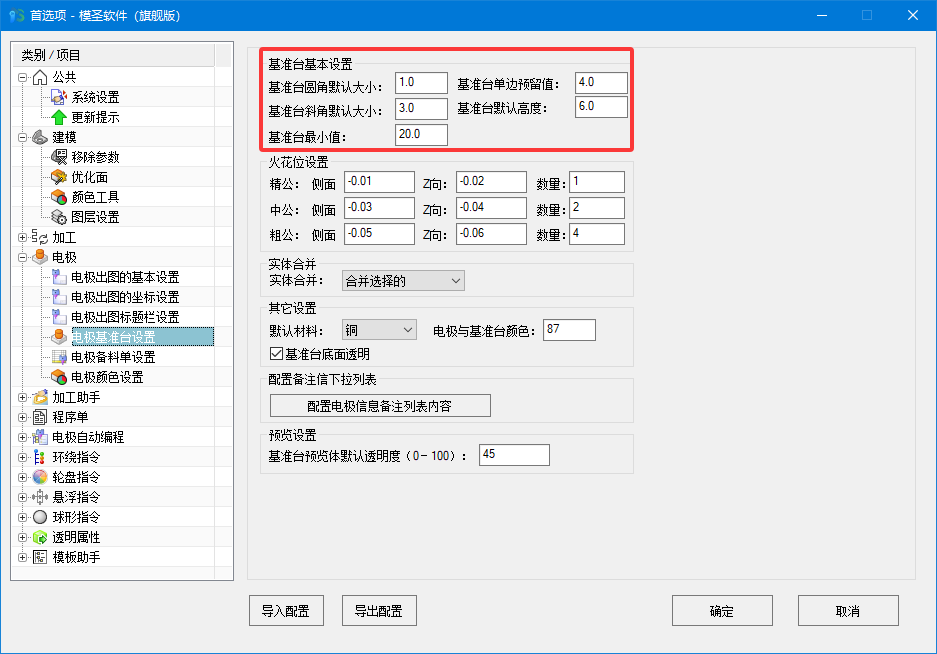Toggle the 基准台底面透明 checkbox
The image size is (937, 654).
coord(276,354)
